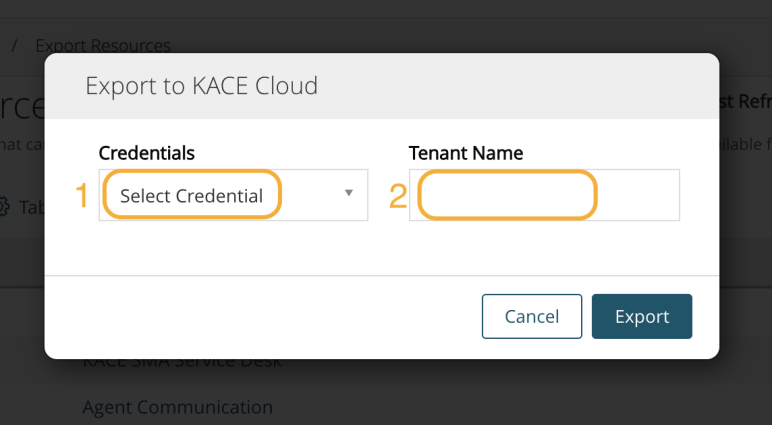The image size is (772, 425).
Task: Click the orange number 1 marker
Action: coord(83,196)
